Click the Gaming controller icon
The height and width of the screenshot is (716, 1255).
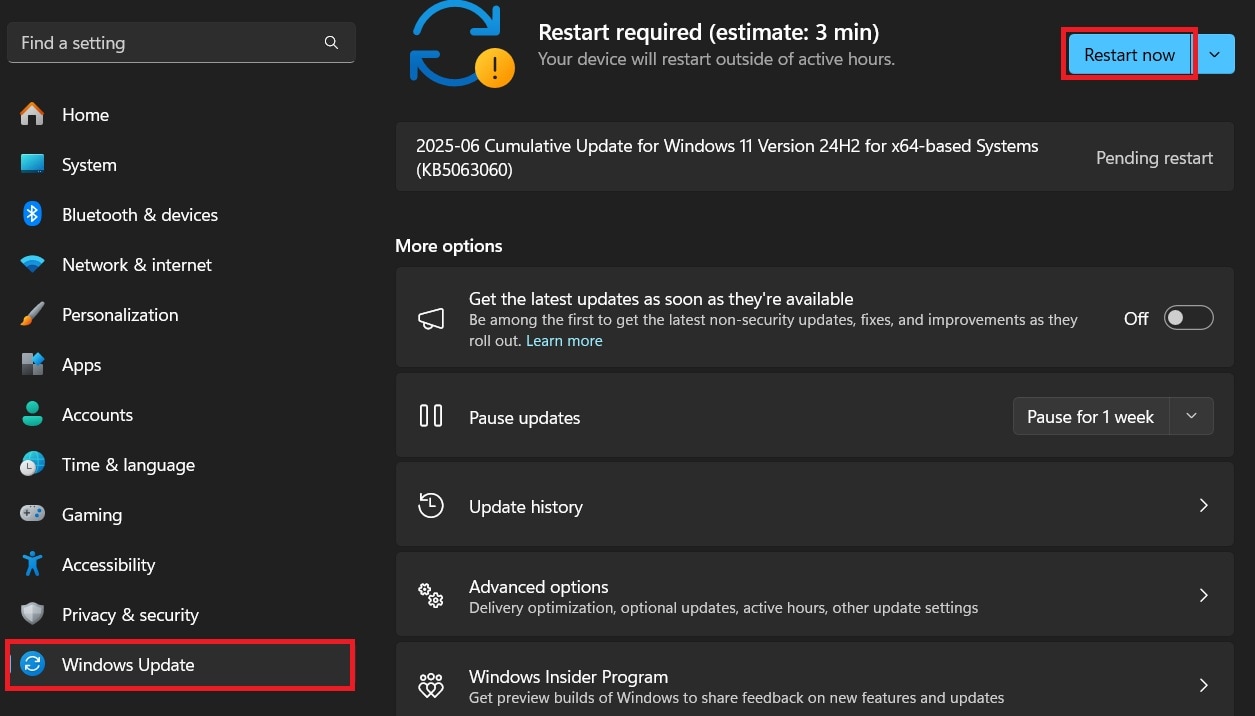[32, 514]
